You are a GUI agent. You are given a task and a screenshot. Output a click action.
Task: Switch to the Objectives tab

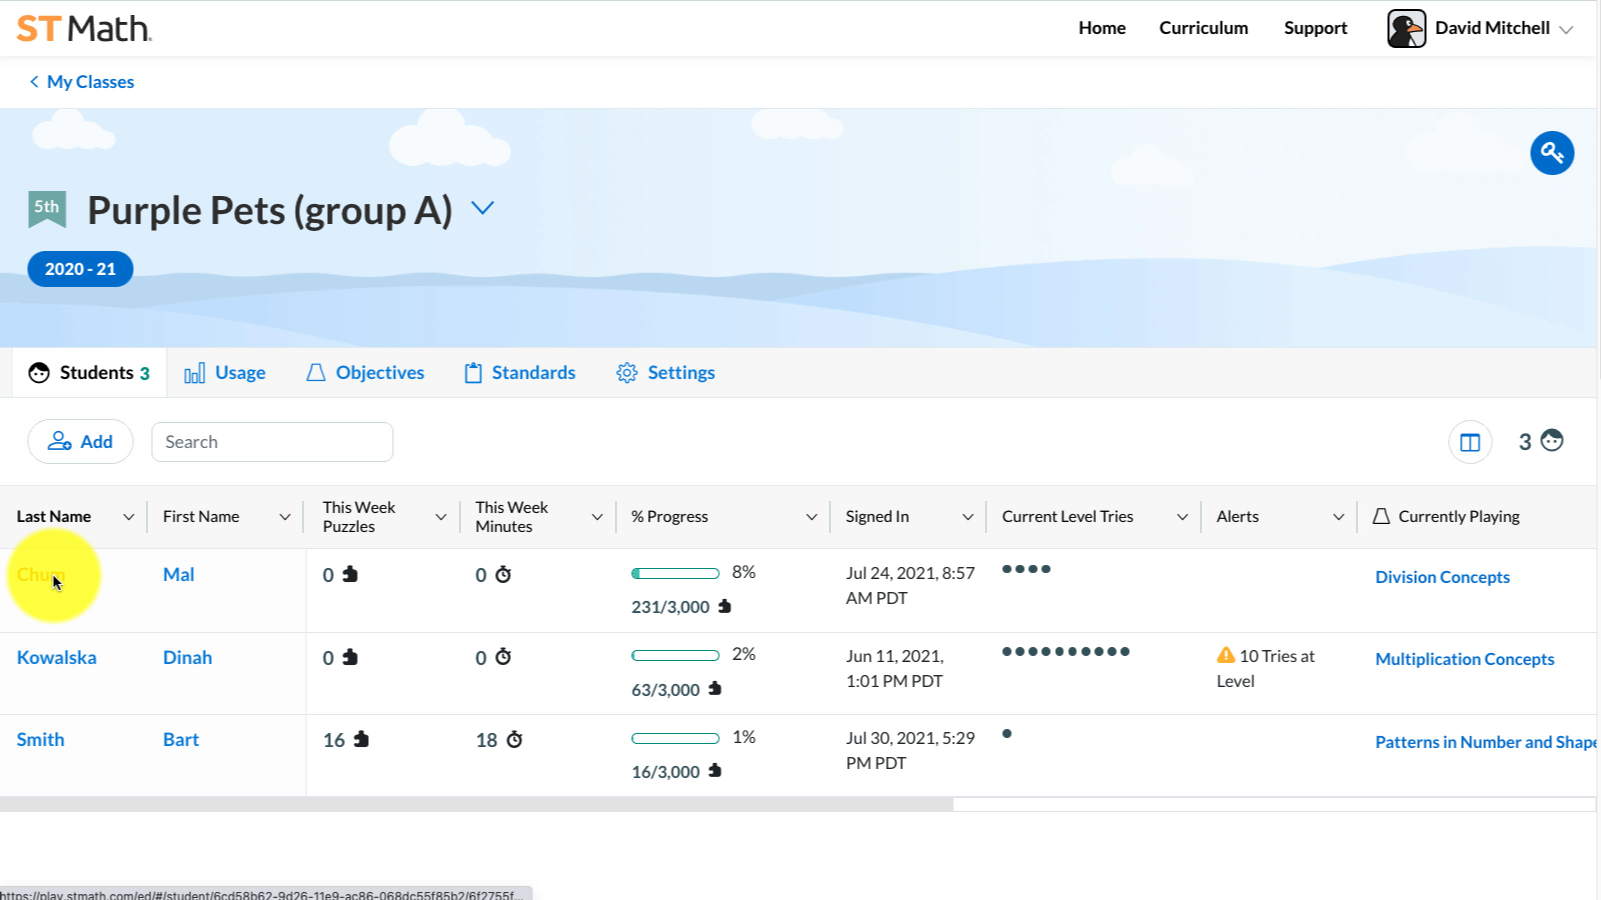pos(365,373)
